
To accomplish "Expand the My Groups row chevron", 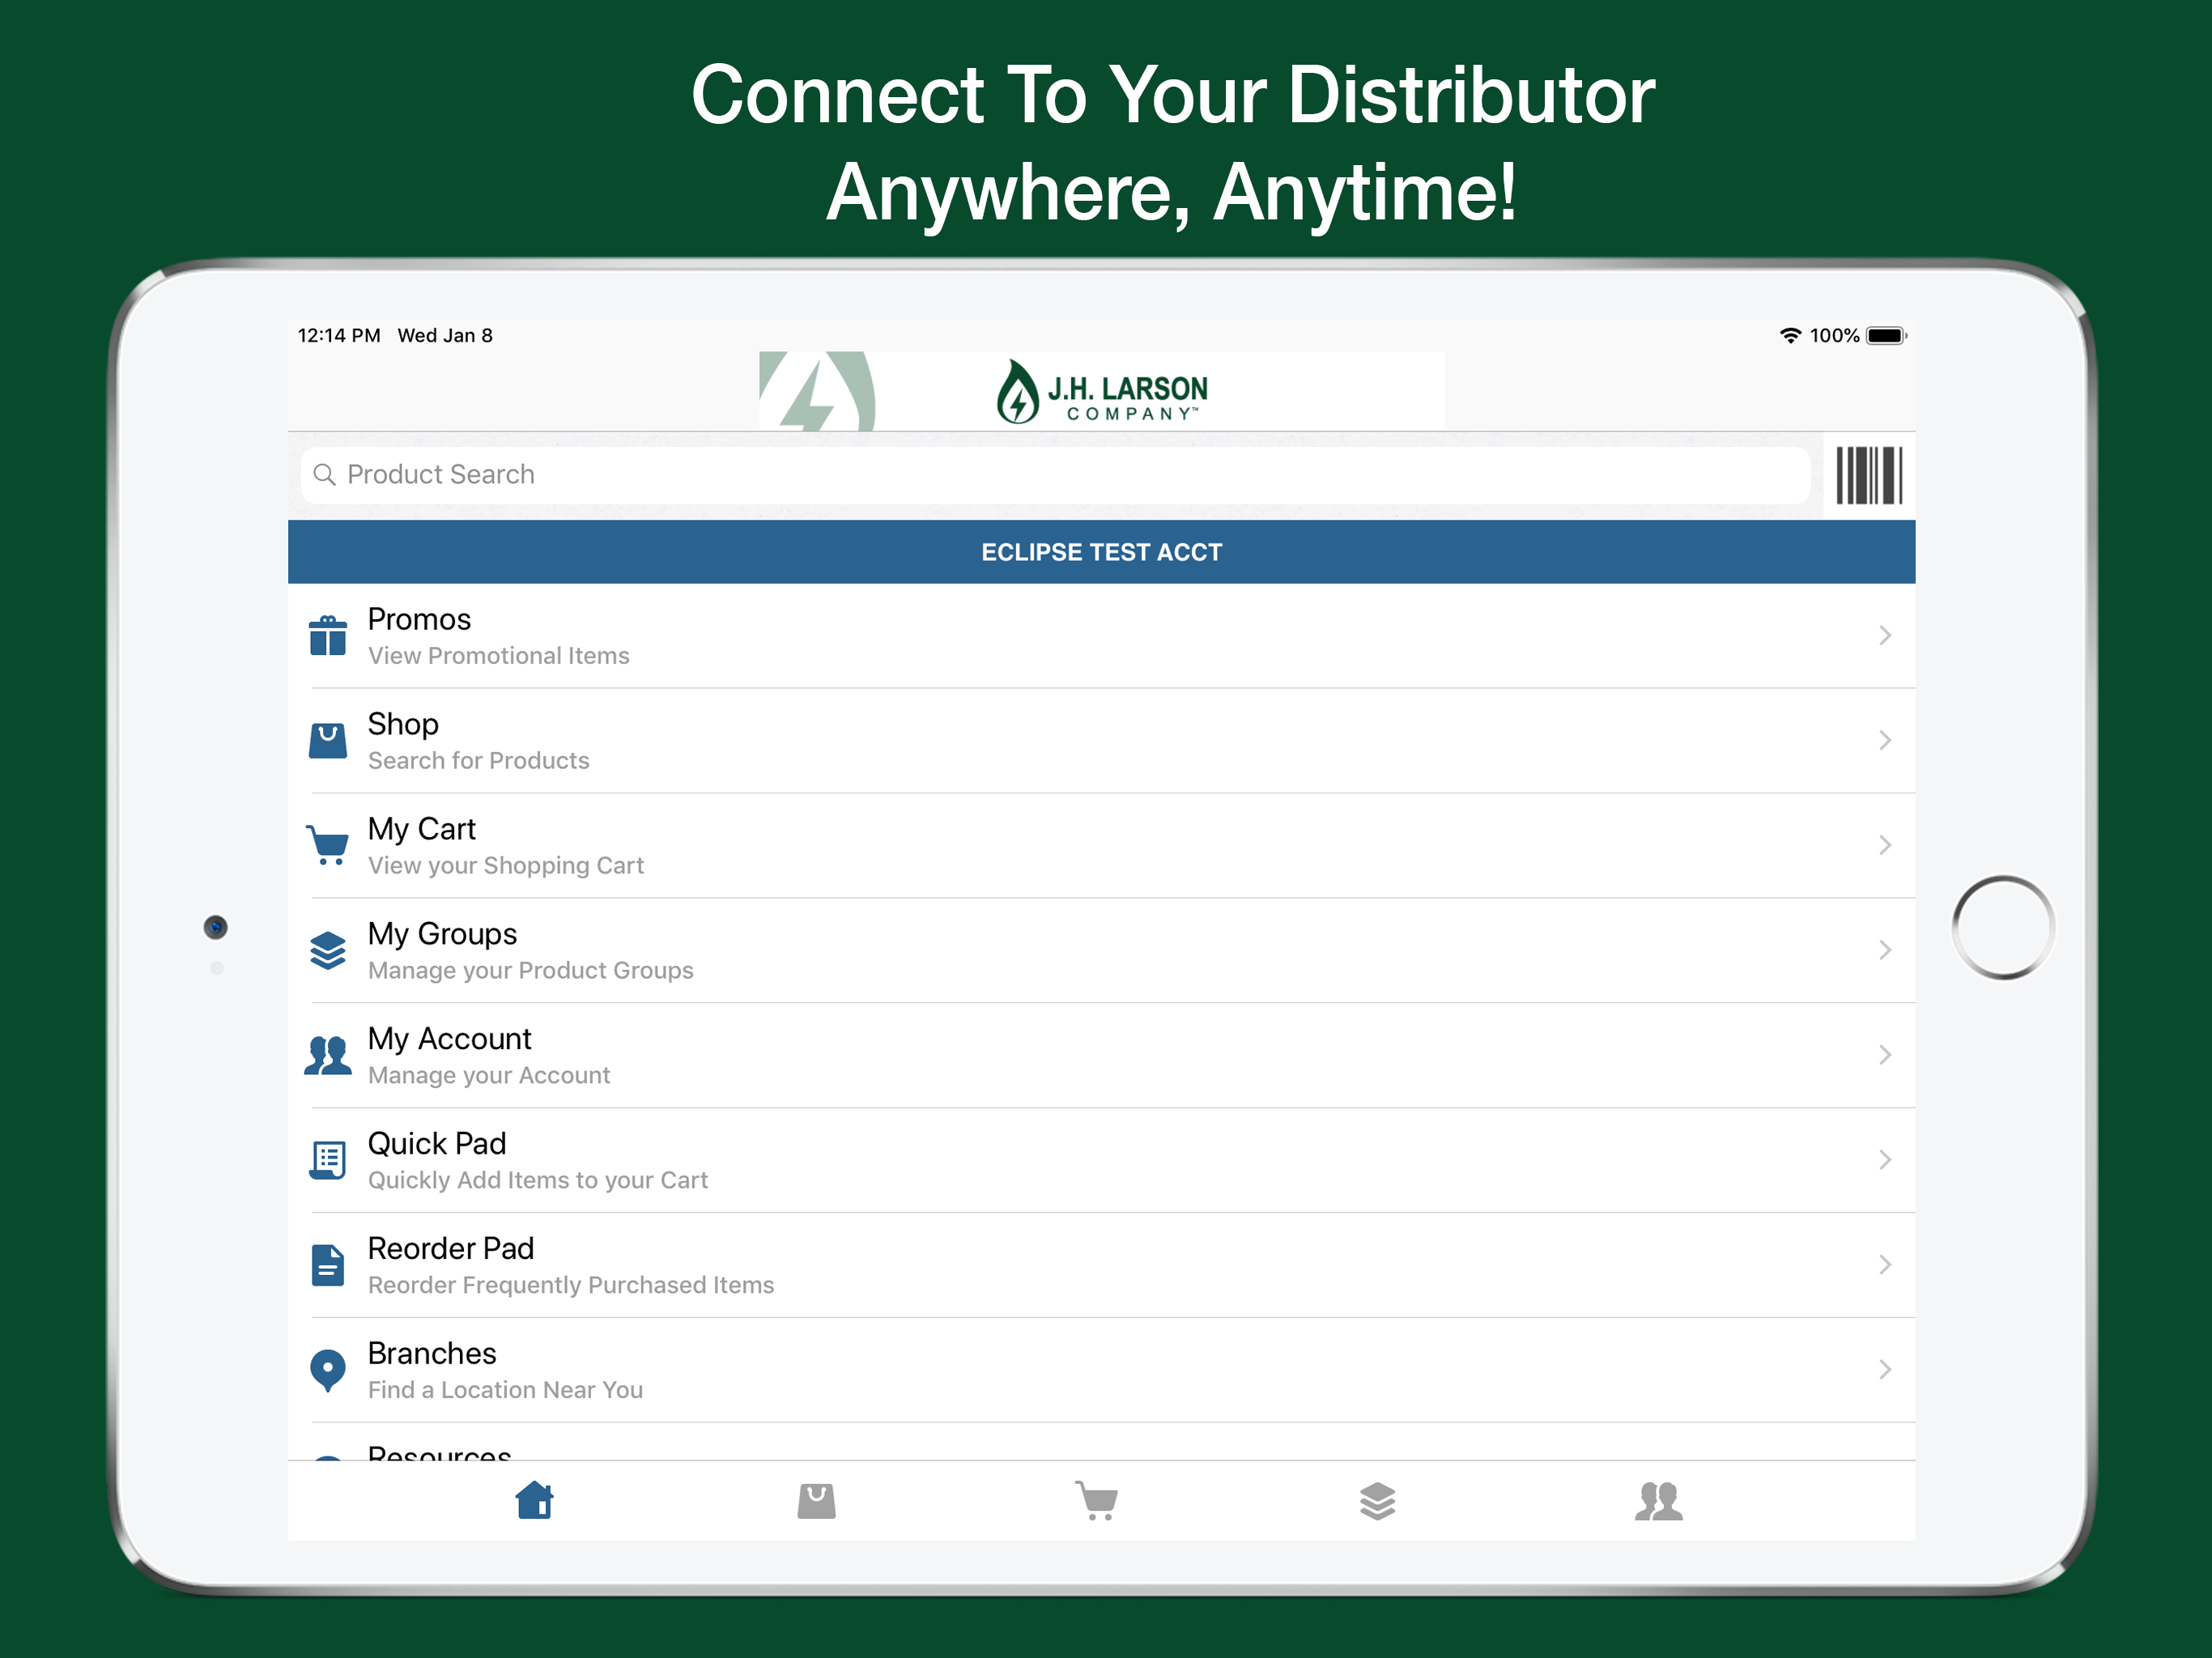I will click(1885, 950).
